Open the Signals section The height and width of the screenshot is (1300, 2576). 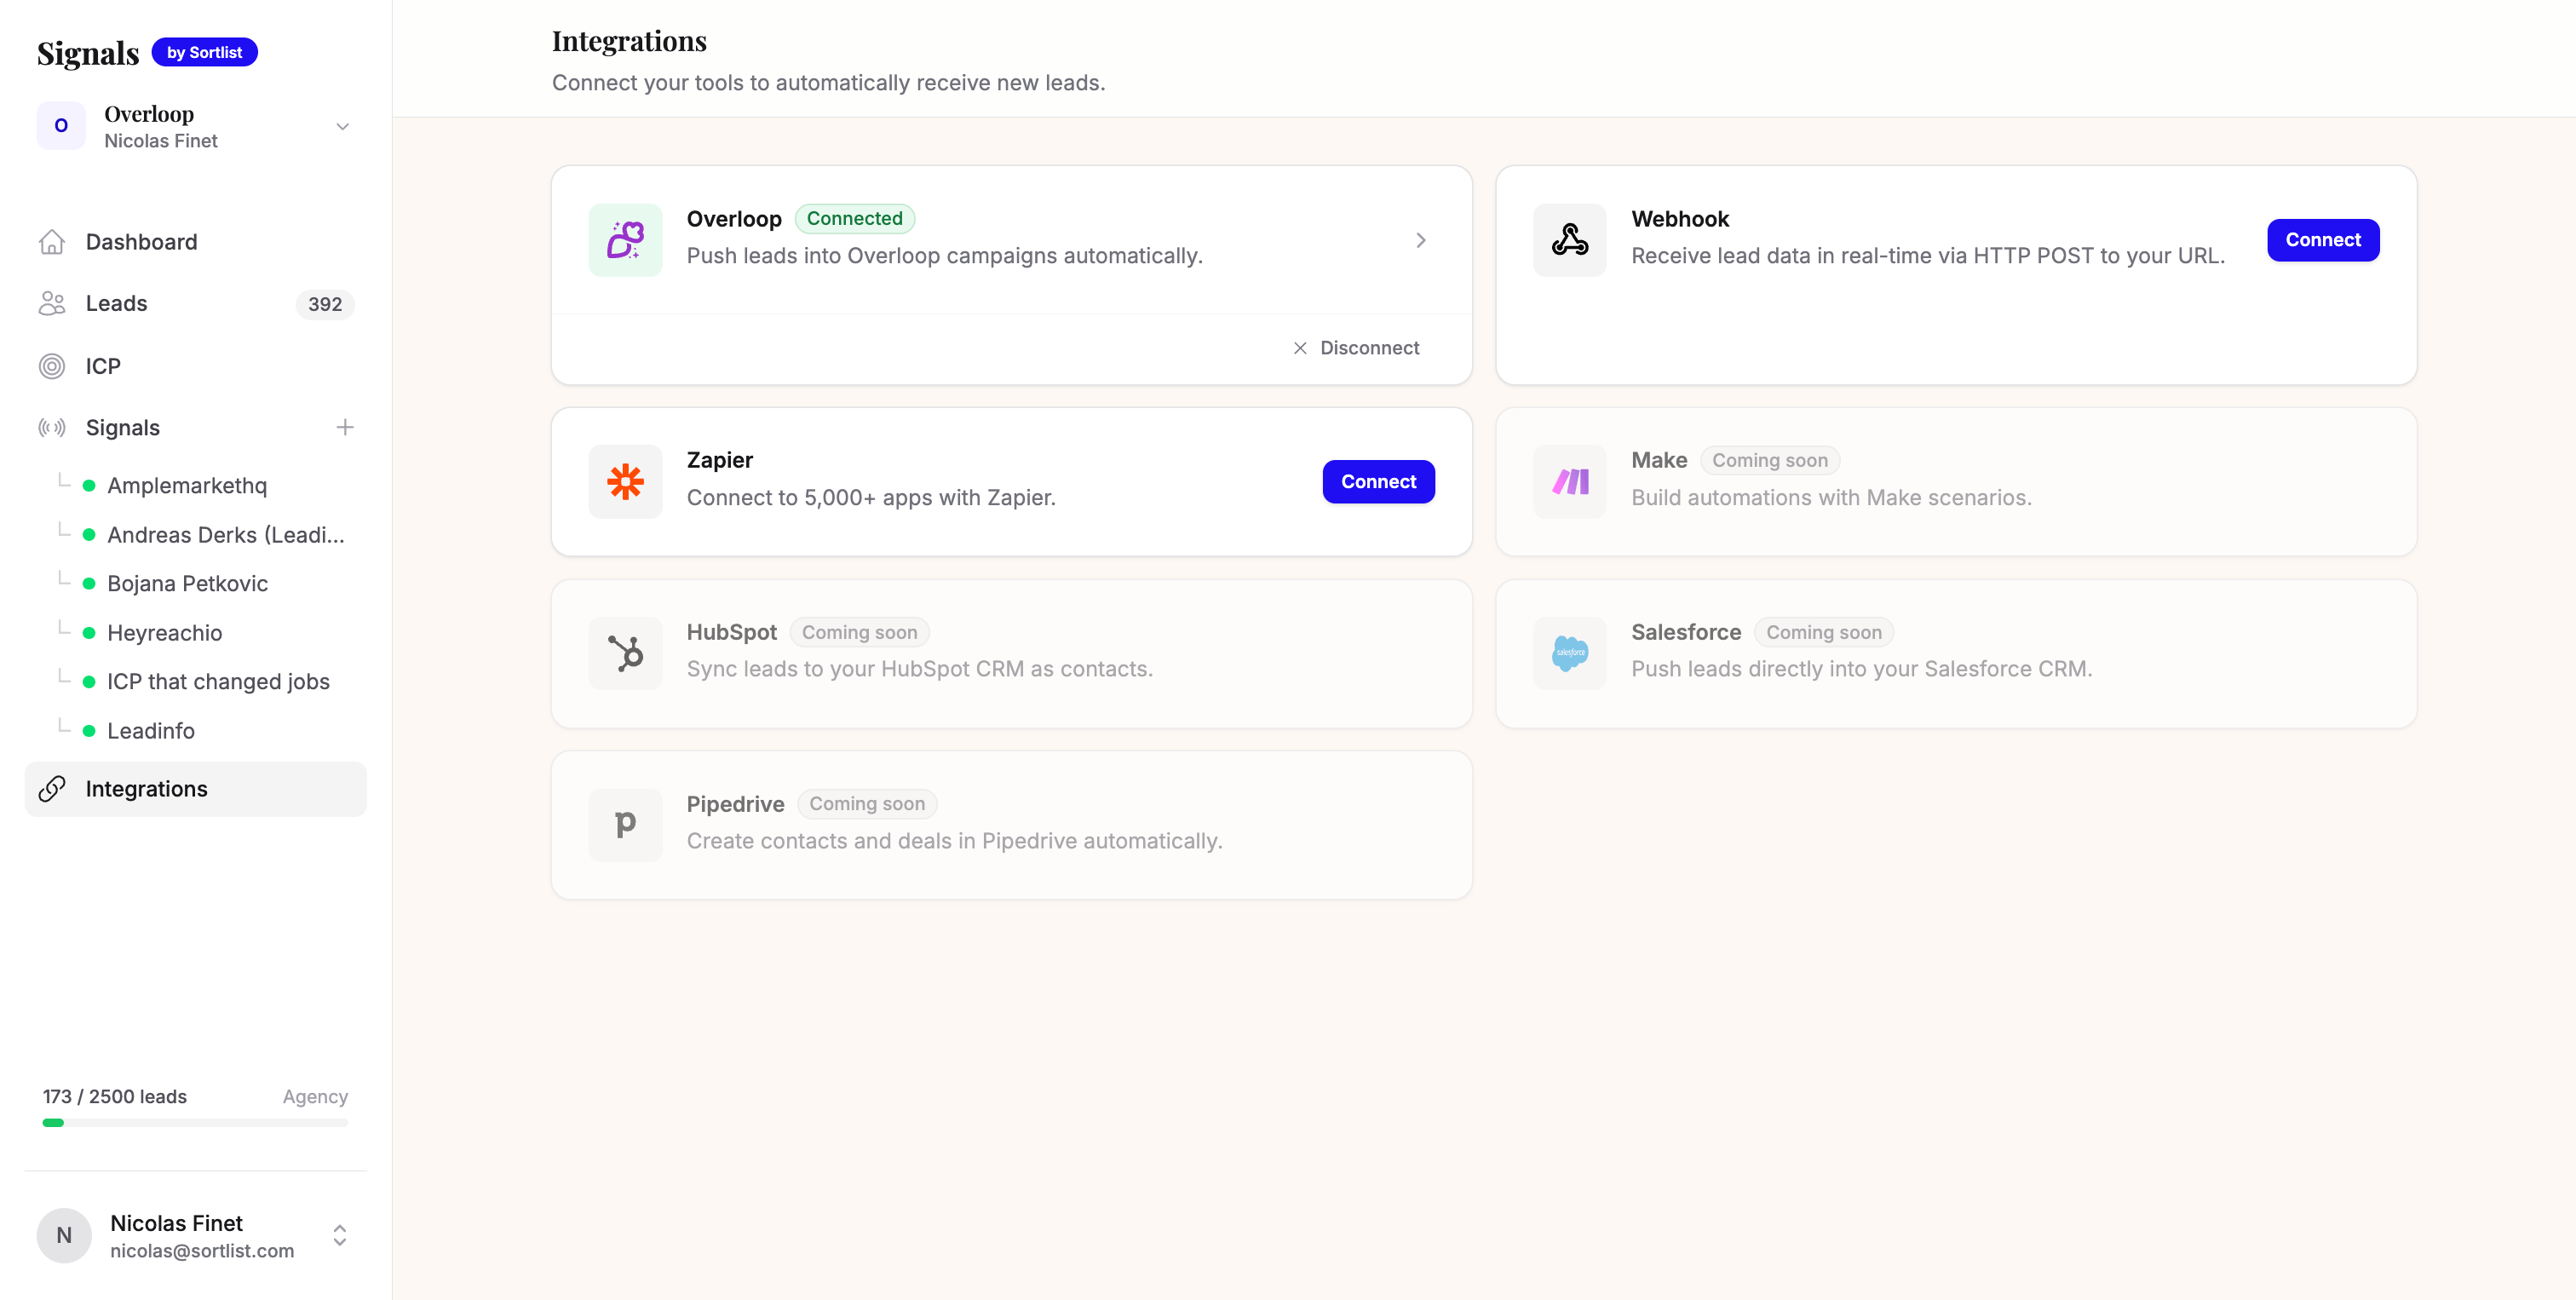click(x=123, y=428)
